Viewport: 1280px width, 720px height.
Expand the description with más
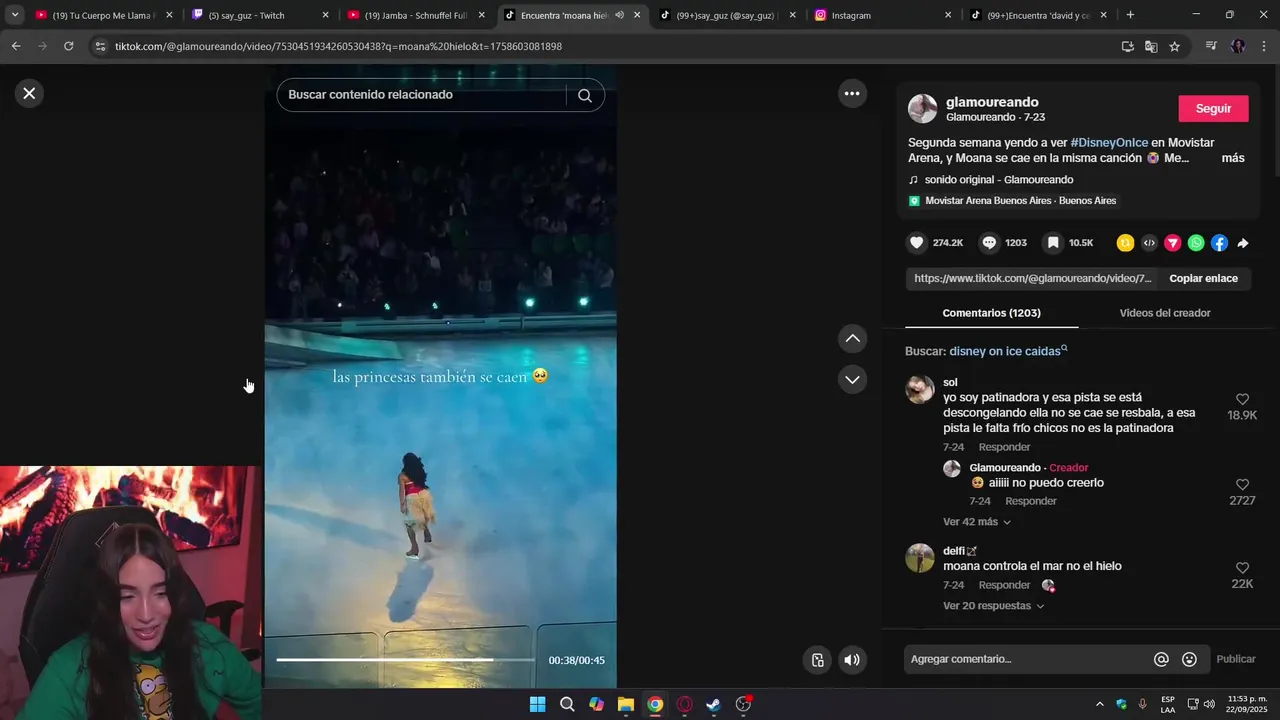tap(1233, 158)
